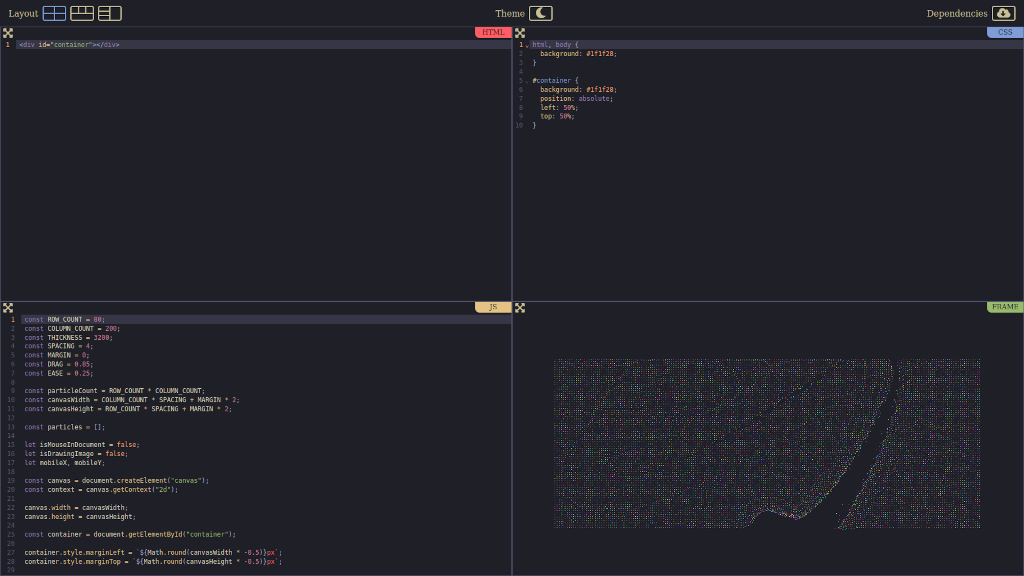This screenshot has width=1024, height=576.
Task: Click the blue CSS panel label
Action: point(1005,33)
